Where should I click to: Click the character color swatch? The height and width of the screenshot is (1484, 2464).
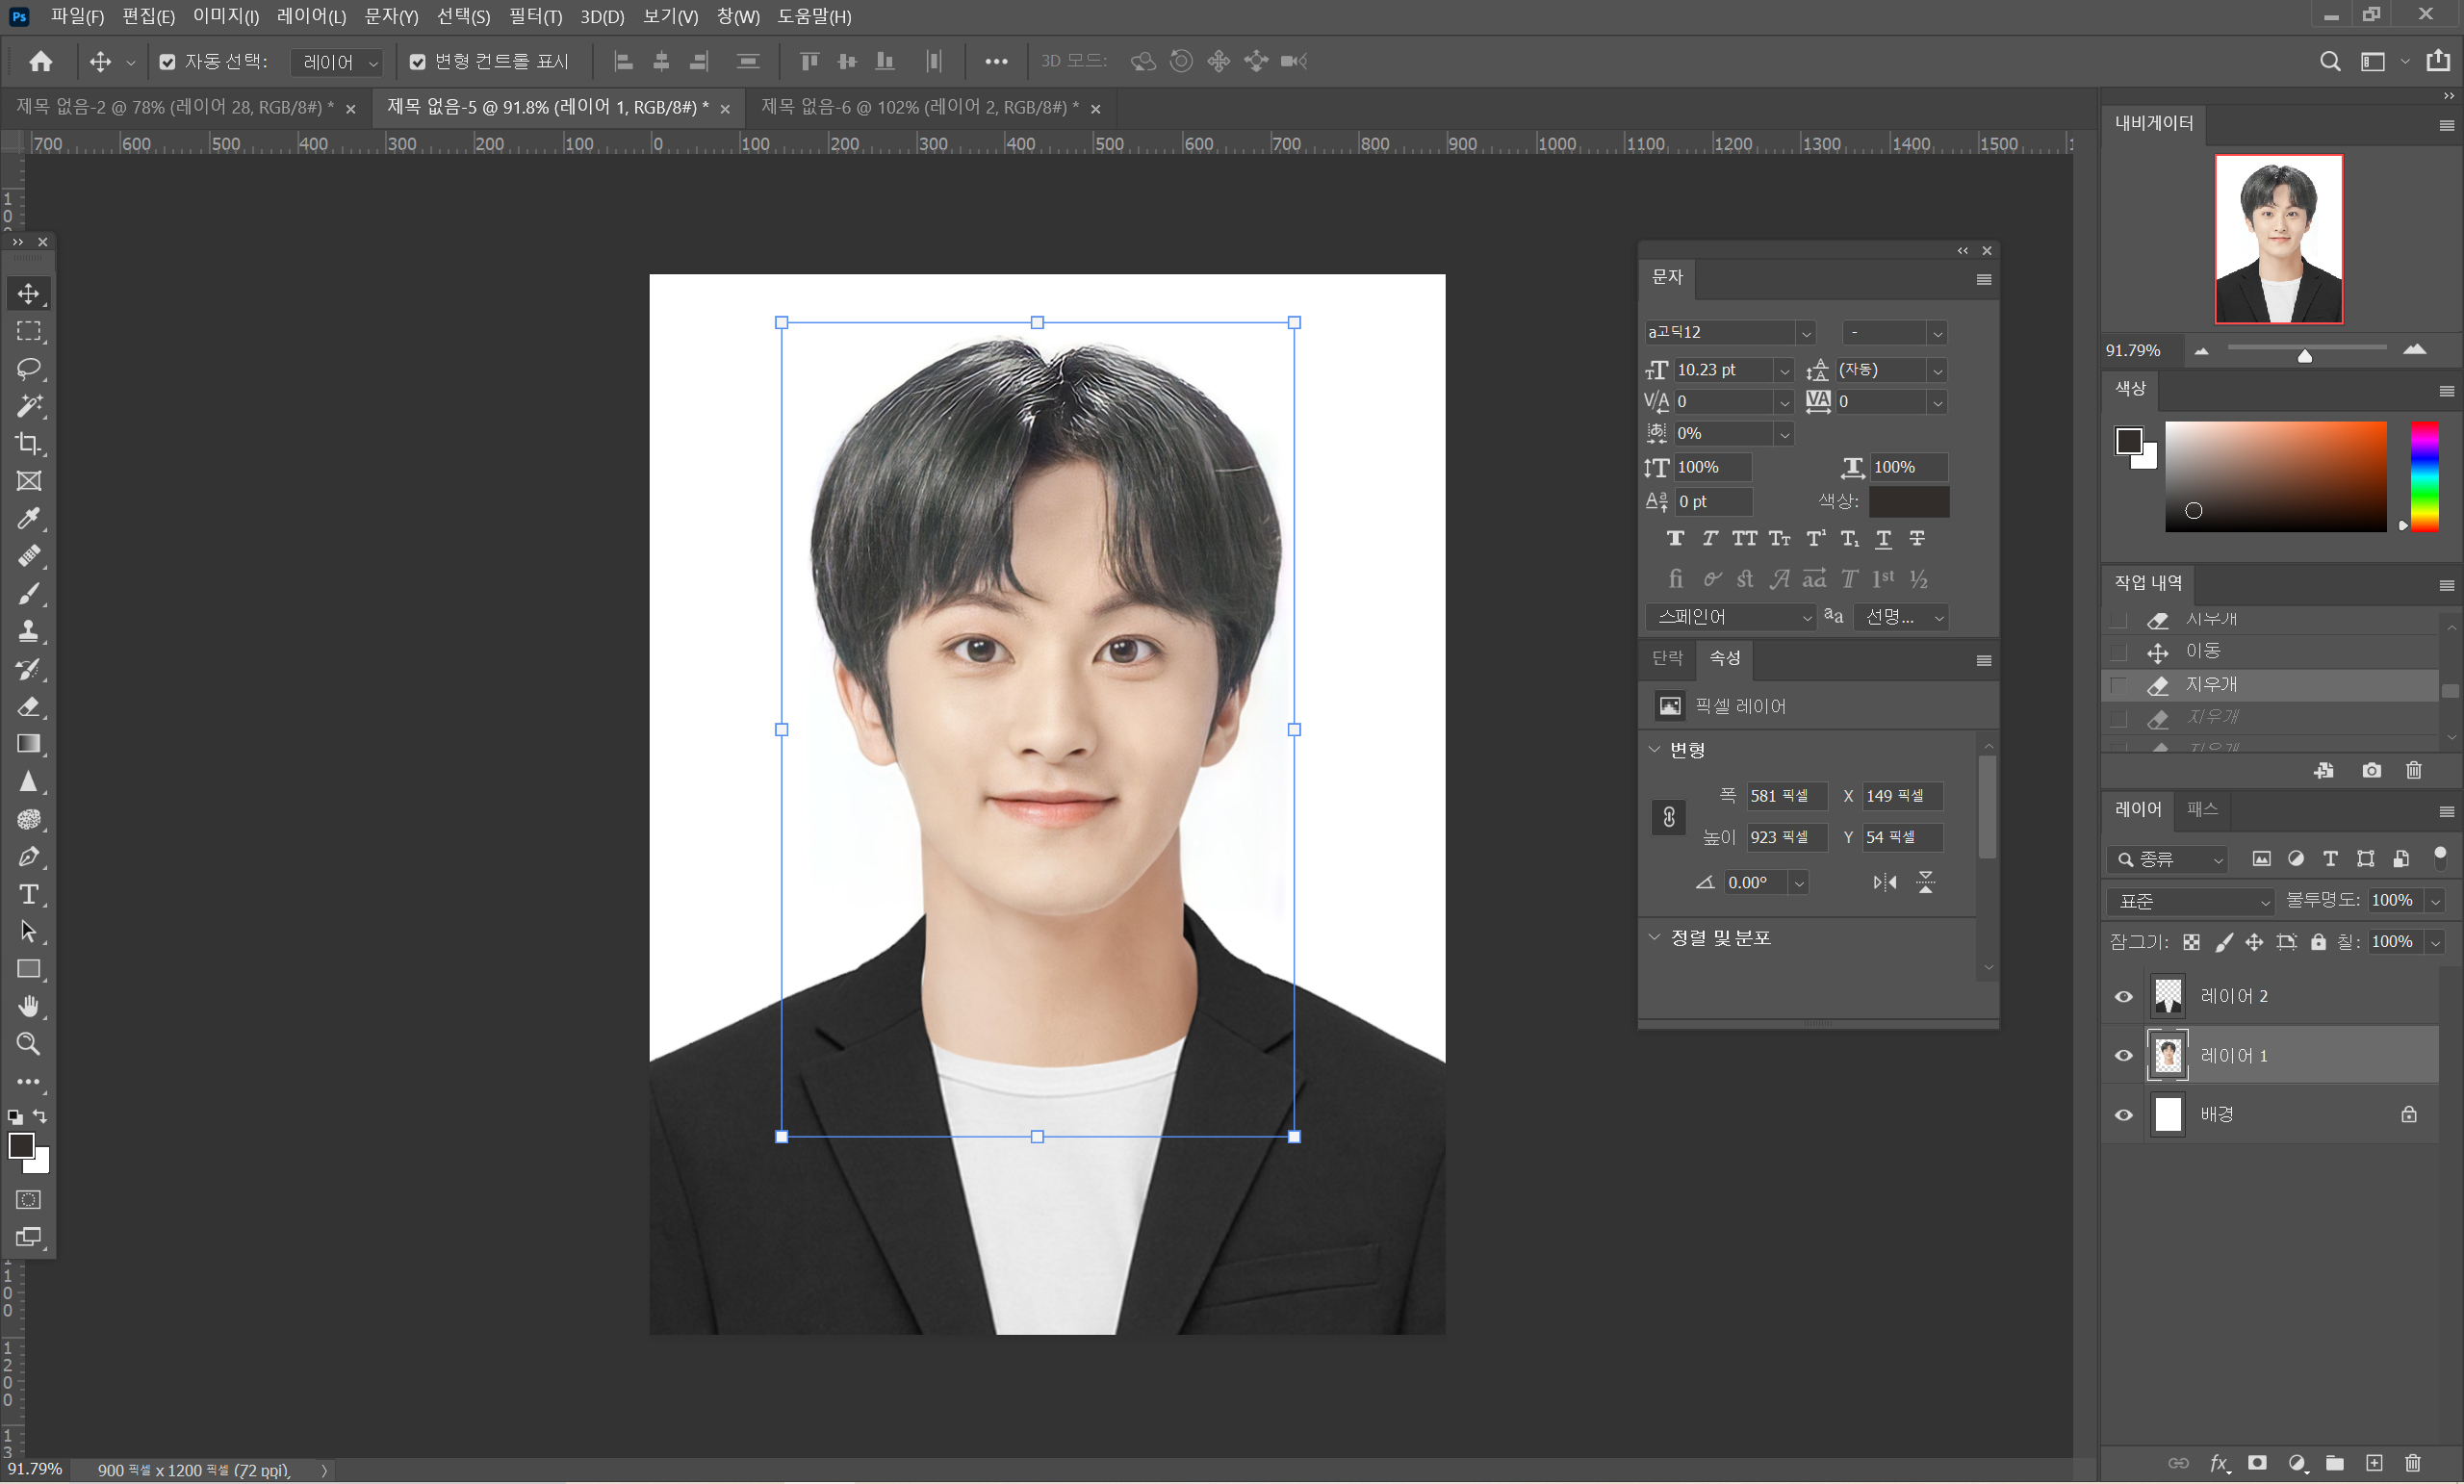[x=1908, y=501]
